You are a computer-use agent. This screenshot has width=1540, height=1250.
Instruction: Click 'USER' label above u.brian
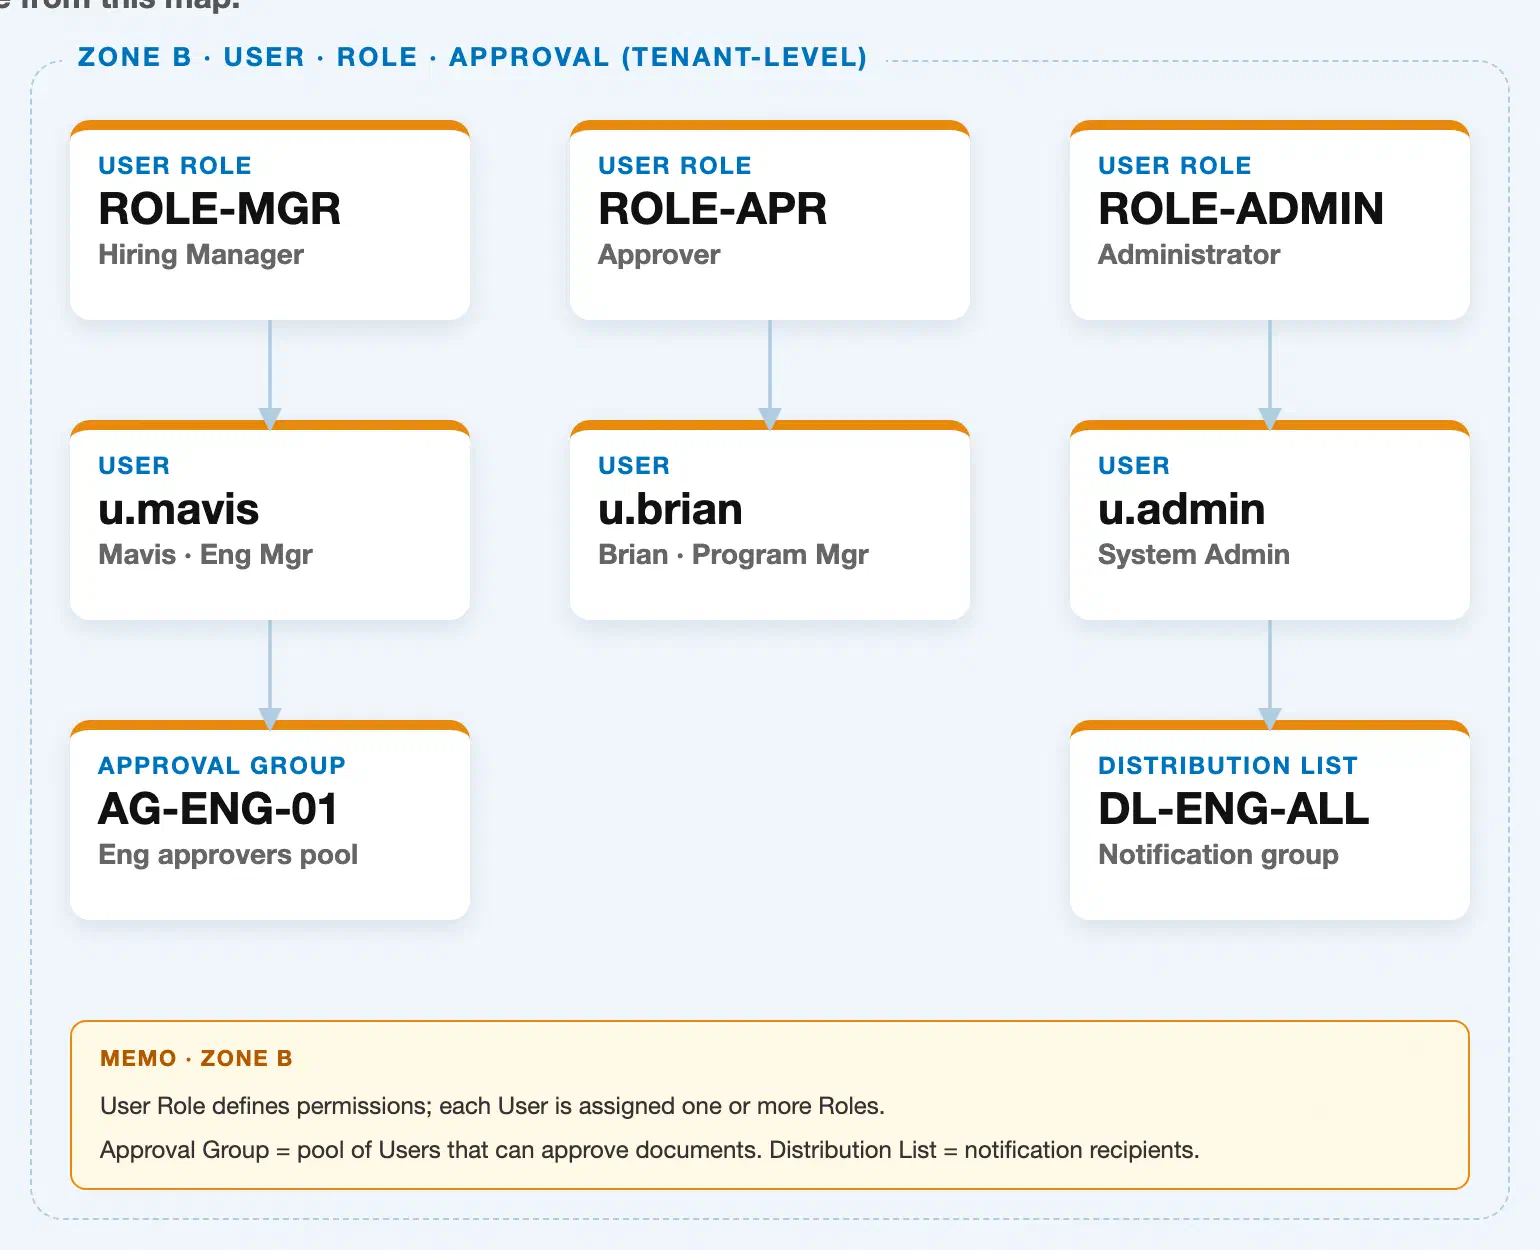634,466
